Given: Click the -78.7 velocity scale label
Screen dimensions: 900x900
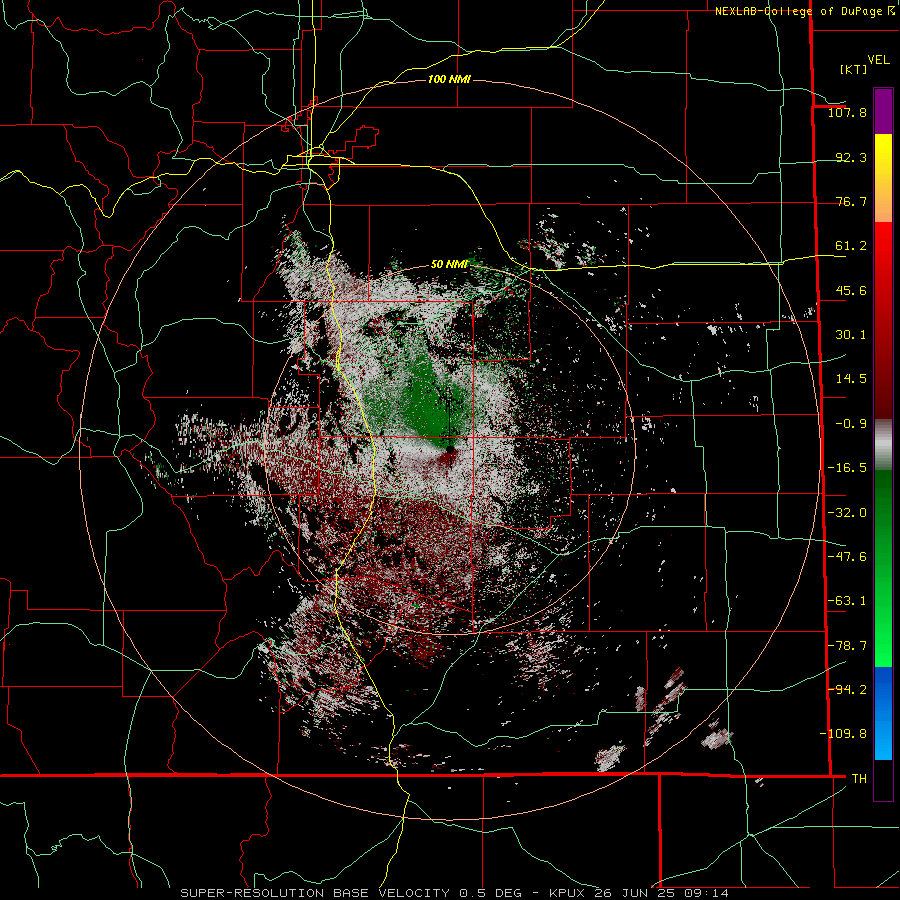Looking at the screenshot, I should click(x=847, y=646).
